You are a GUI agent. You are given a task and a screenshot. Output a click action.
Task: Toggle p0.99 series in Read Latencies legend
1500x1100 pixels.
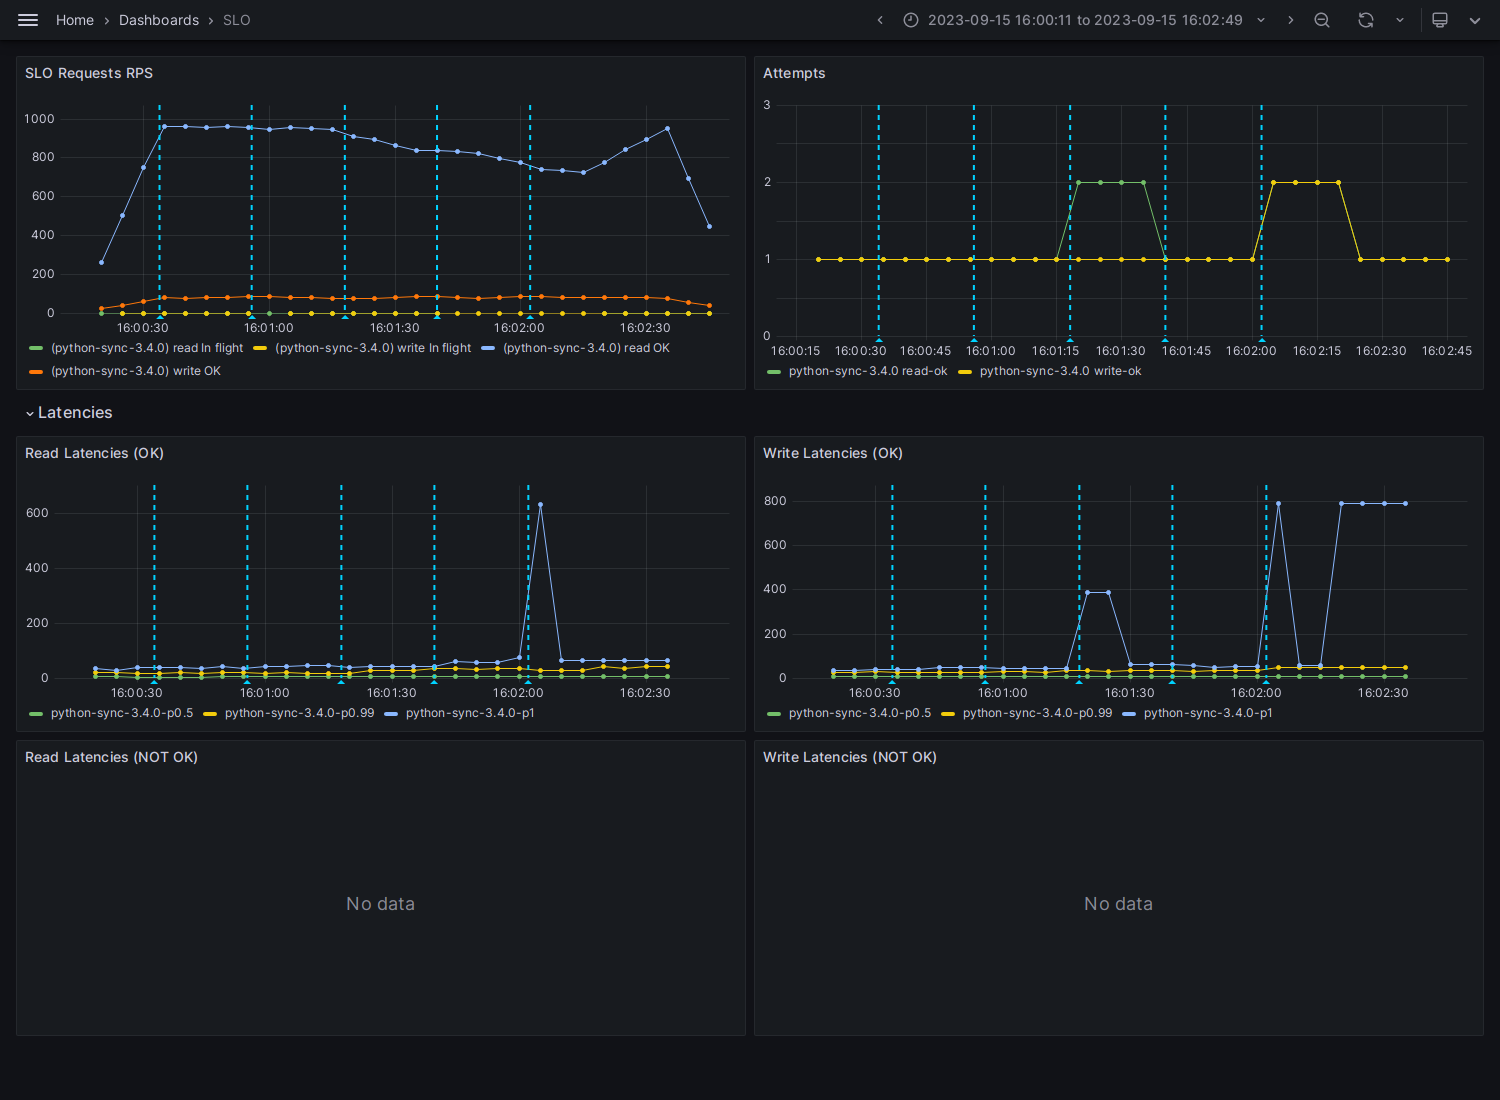(x=299, y=713)
